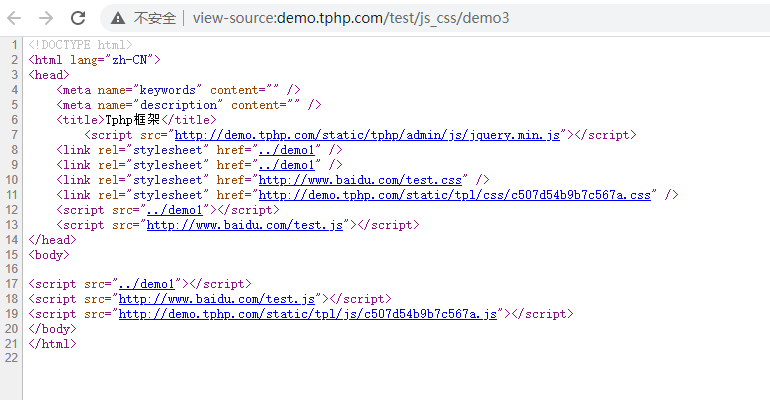Open the baidu.com/test.js link on line 18
Image resolution: width=770 pixels, height=400 pixels.
click(217, 299)
